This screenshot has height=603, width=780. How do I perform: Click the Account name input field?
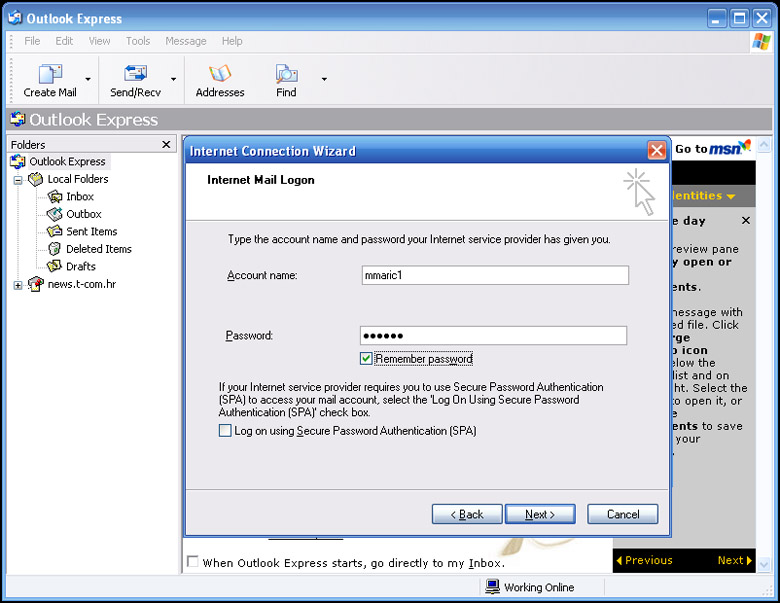(x=495, y=275)
